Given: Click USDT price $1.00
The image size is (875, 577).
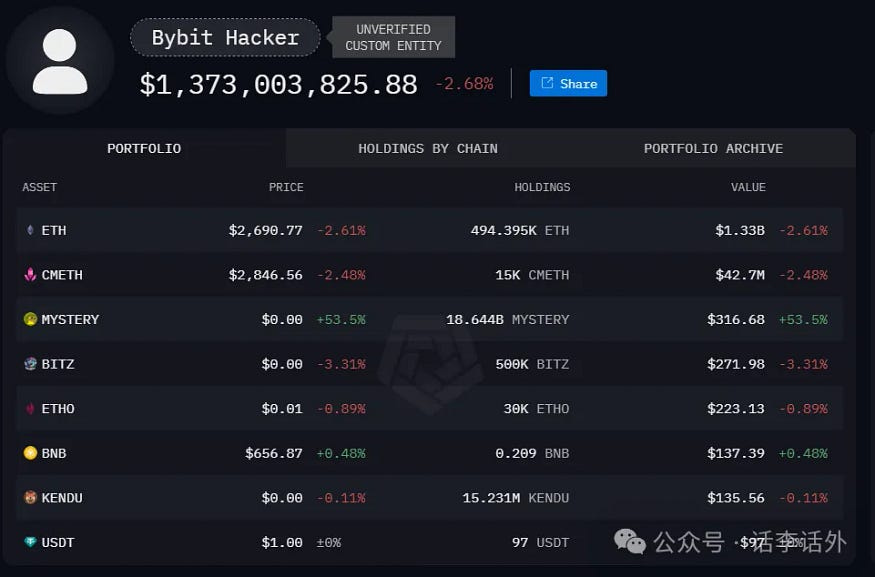Looking at the screenshot, I should 282,542.
